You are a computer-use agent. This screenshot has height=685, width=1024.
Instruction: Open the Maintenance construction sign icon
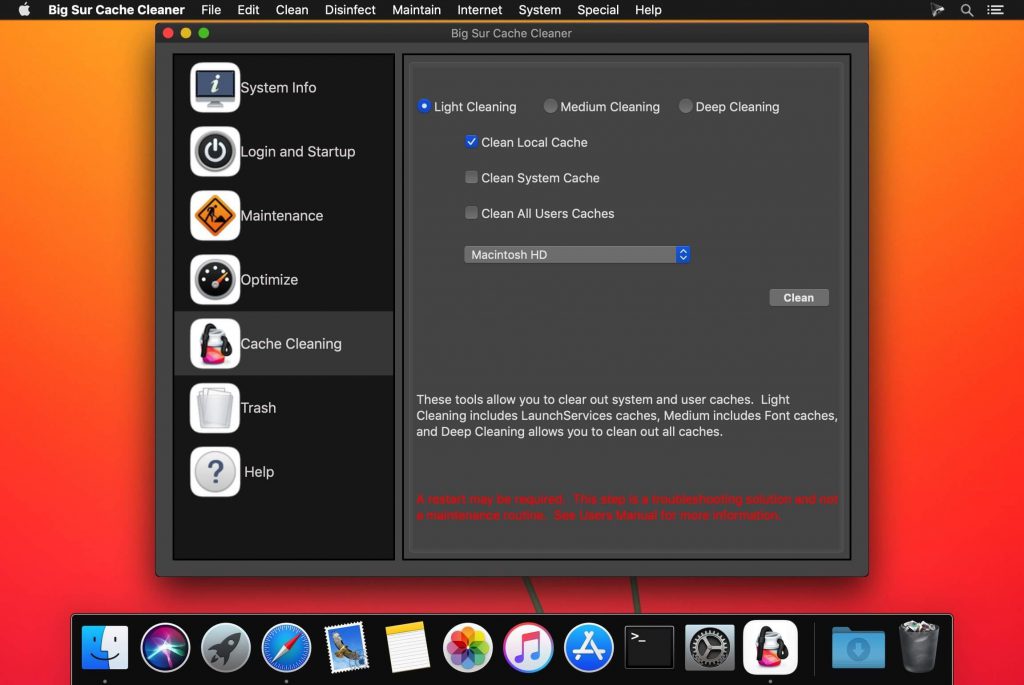coord(215,216)
